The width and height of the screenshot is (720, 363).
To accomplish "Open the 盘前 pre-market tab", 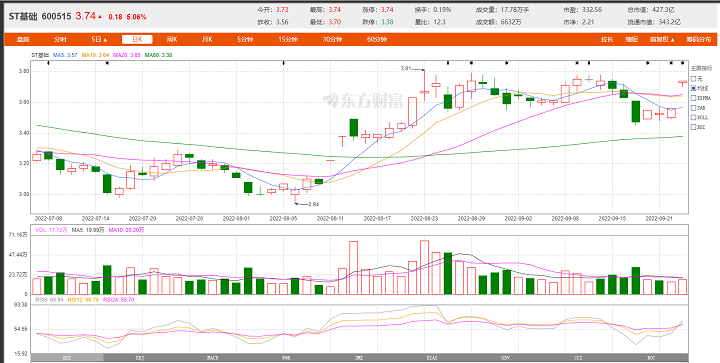I will 23,39.
